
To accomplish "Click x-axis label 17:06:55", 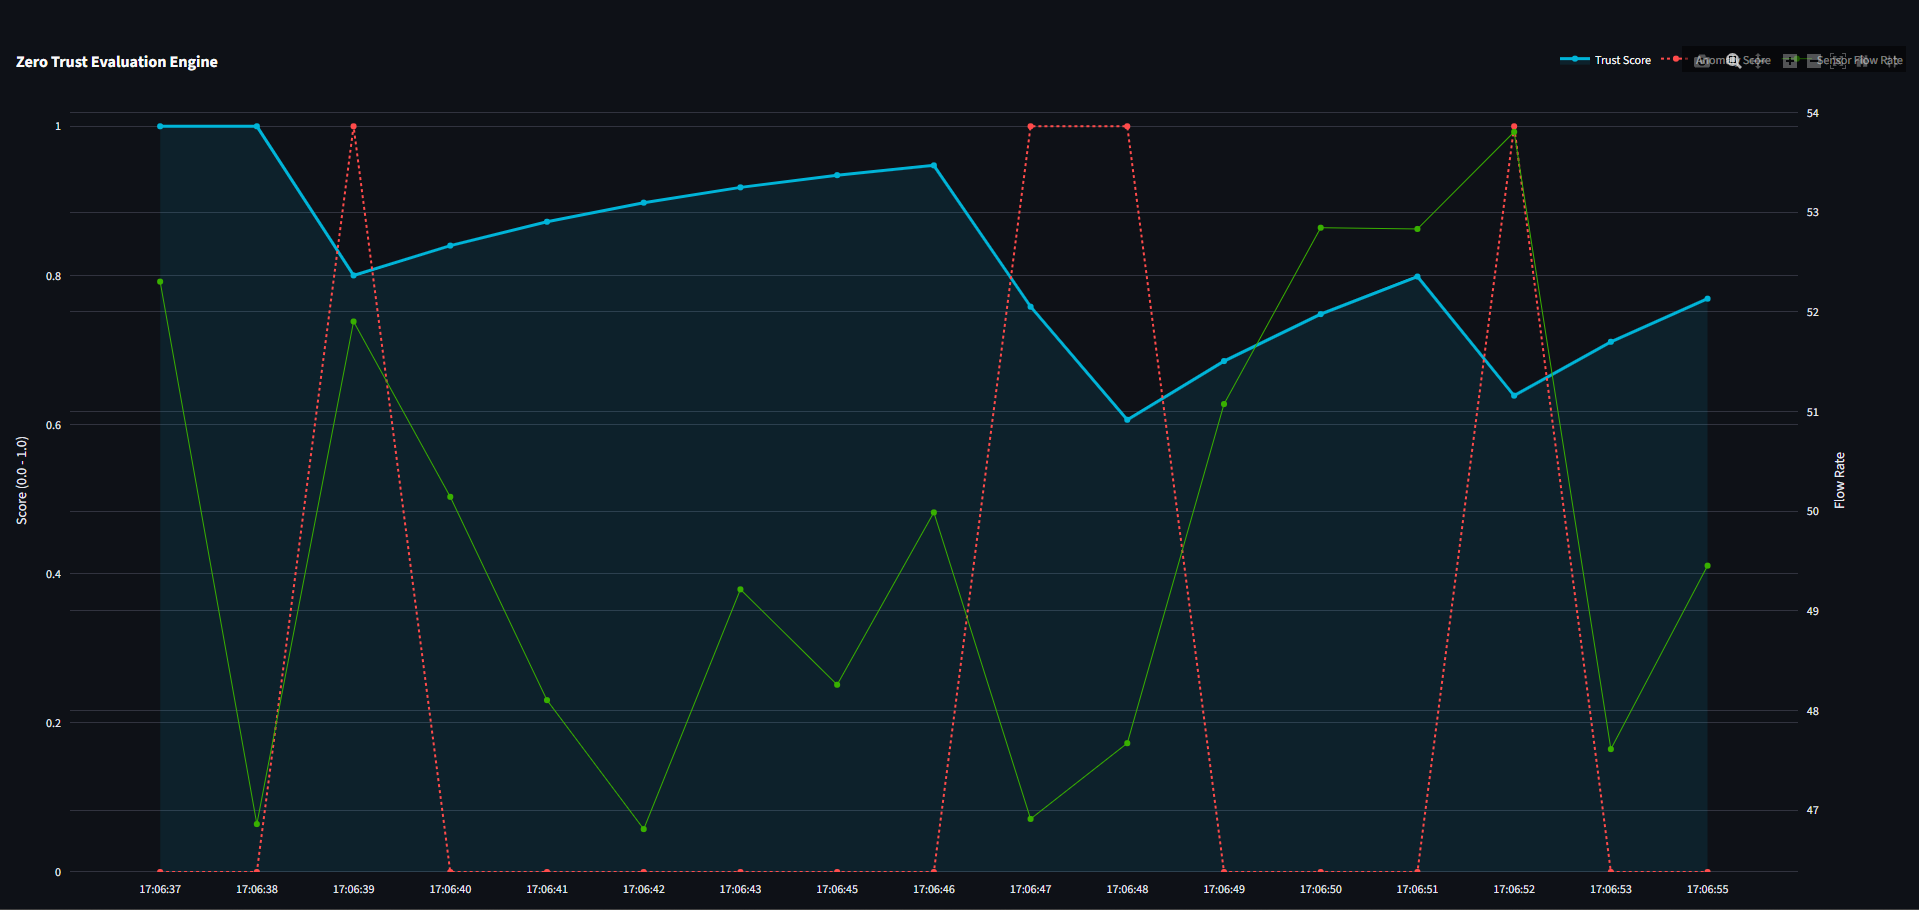I will tap(1707, 889).
